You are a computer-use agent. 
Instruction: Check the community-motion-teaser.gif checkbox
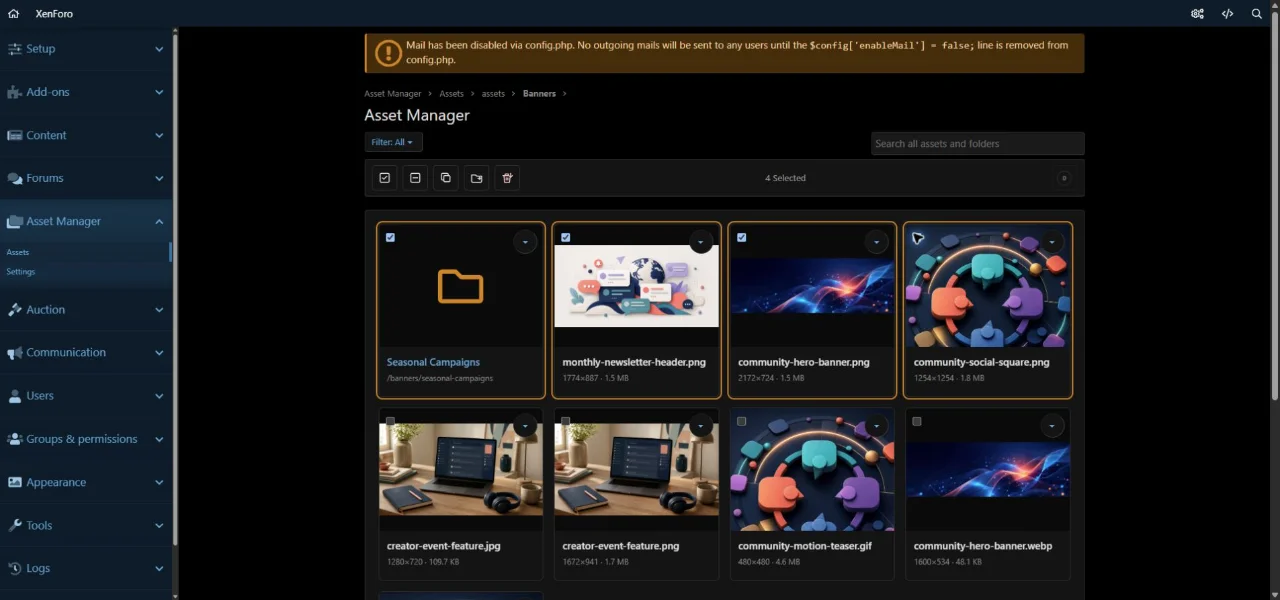(x=741, y=422)
